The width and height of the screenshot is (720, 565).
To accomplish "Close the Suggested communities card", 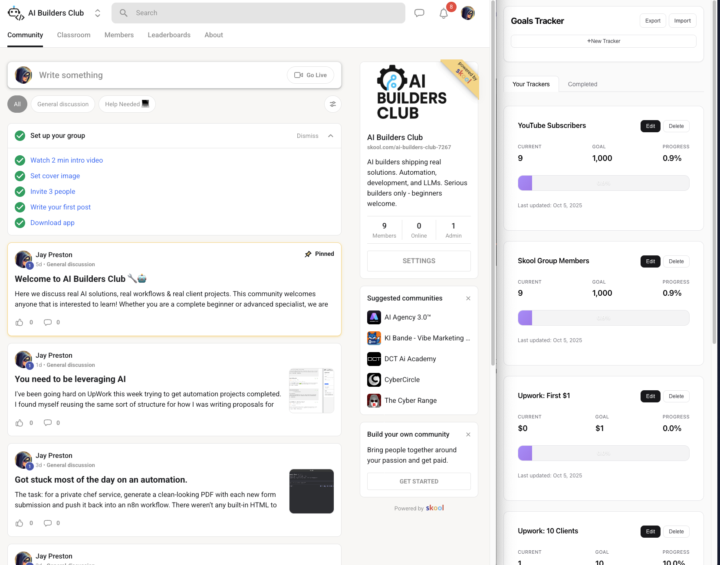I will 468,299.
